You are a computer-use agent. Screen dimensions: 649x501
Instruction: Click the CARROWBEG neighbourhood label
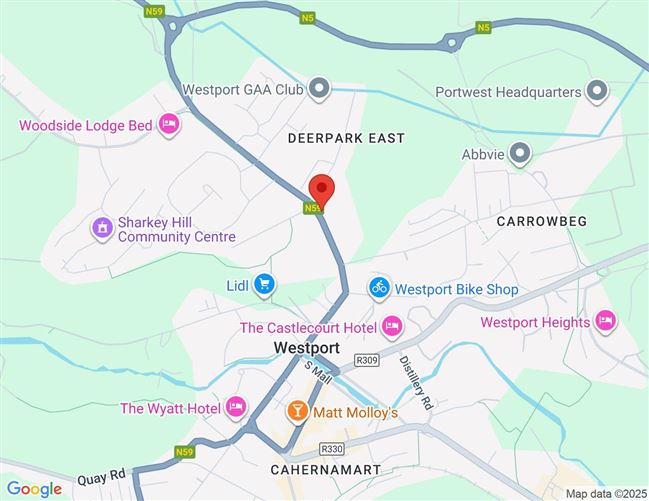coord(542,221)
